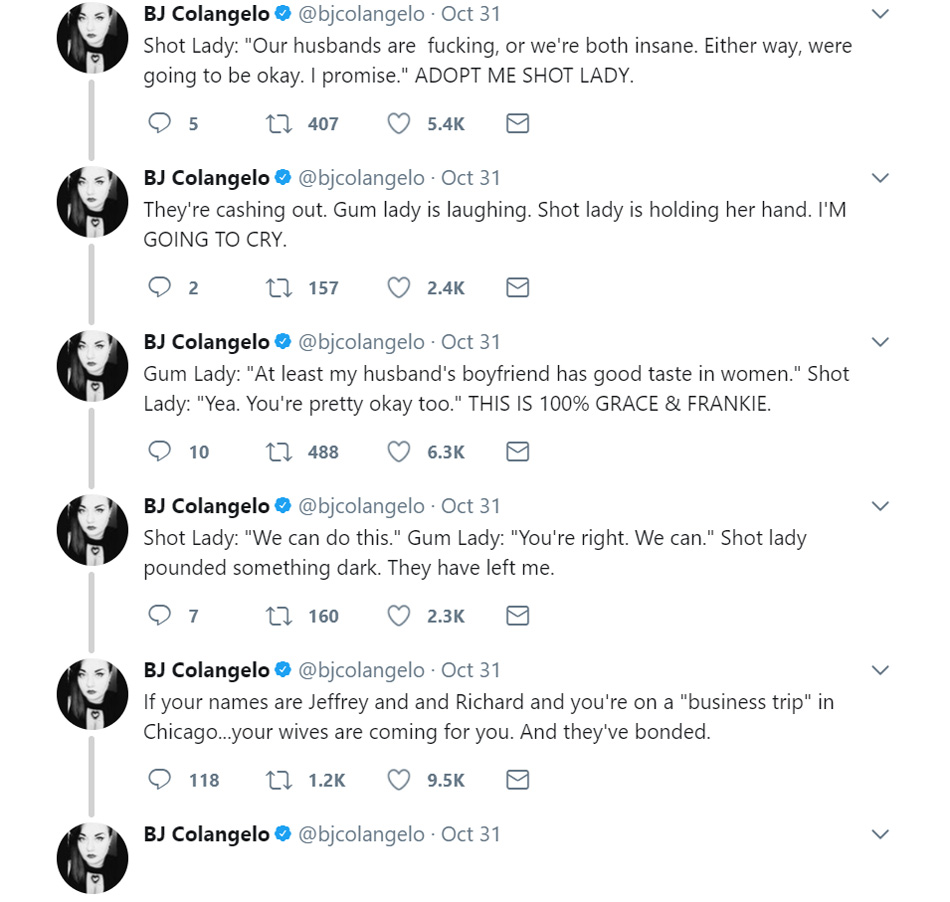Open the dropdown arrow on the Jeffrey and Richard tweet
Image resolution: width=950 pixels, height=902 pixels.
(x=880, y=670)
